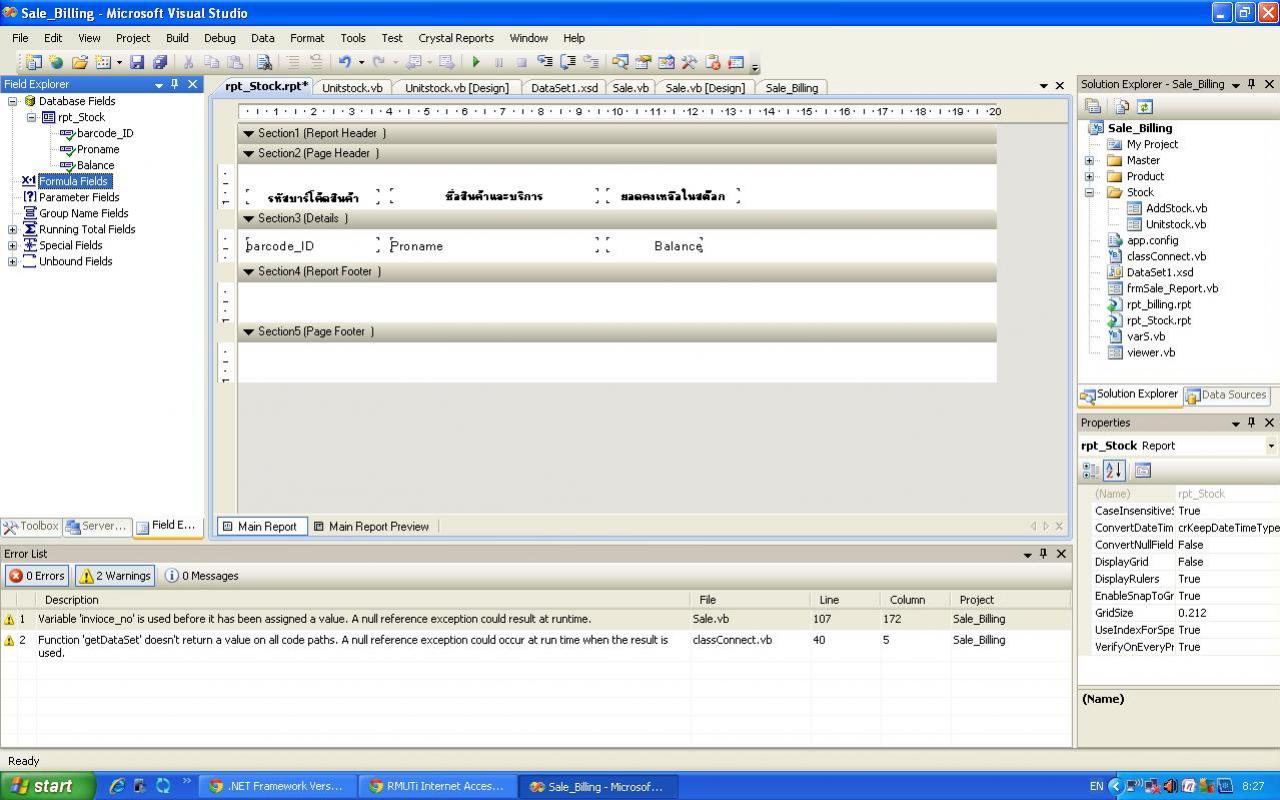
Task: Click the Solution Explorer toolbar icon
Action: click(620, 62)
